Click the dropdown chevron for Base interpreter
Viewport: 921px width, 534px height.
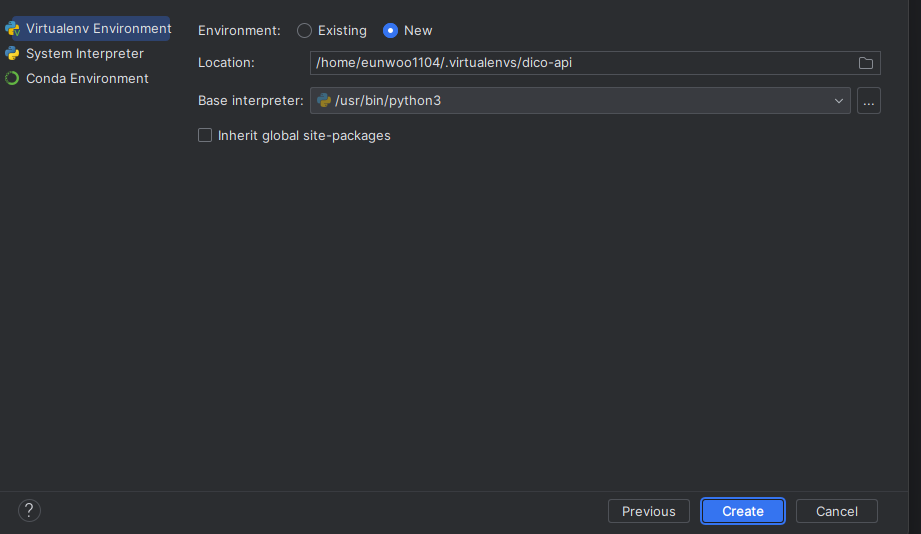click(x=839, y=101)
